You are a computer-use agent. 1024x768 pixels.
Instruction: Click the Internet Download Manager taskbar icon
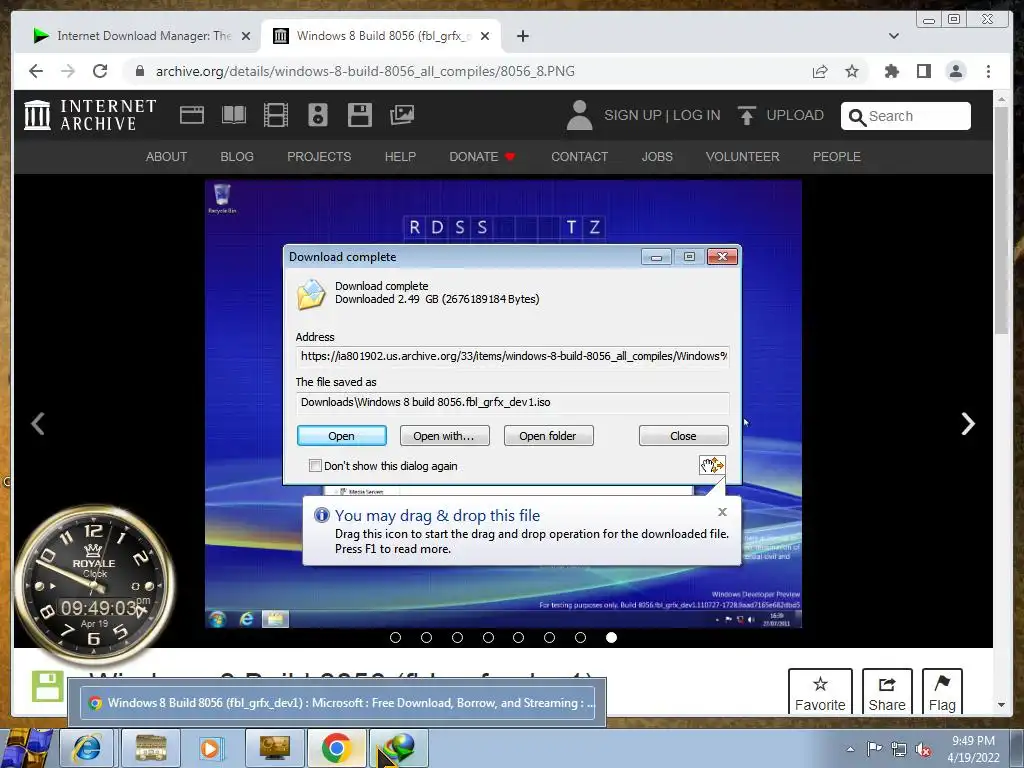[399, 748]
